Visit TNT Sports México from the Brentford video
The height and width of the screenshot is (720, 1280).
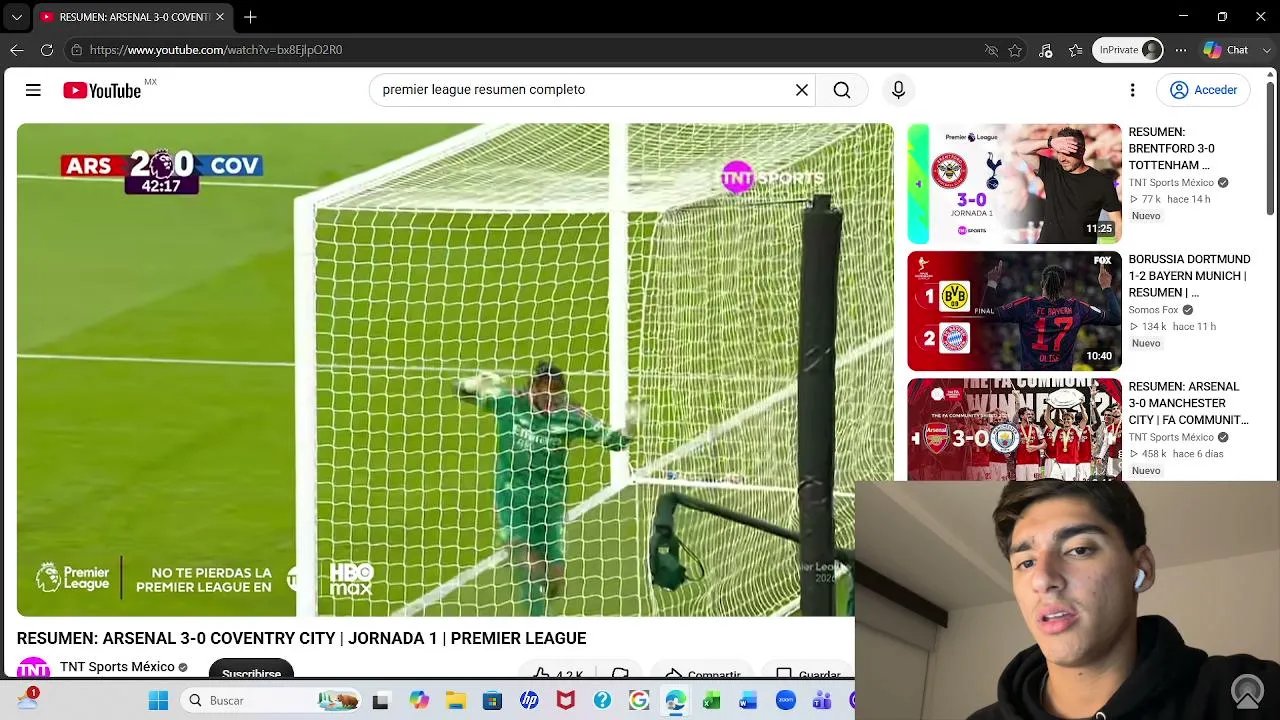pyautogui.click(x=1171, y=183)
